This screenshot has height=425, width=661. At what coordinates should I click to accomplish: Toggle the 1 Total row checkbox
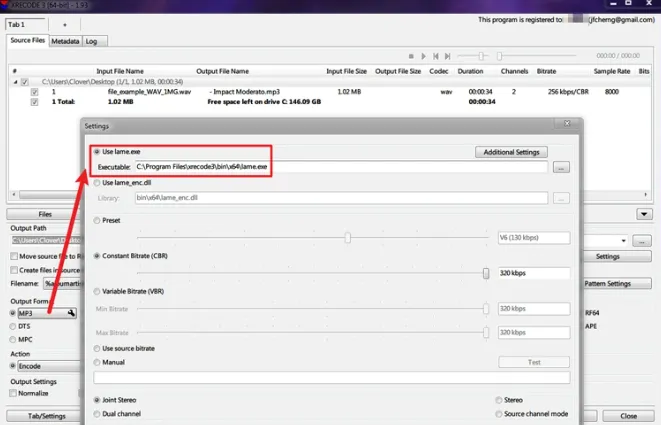35,102
